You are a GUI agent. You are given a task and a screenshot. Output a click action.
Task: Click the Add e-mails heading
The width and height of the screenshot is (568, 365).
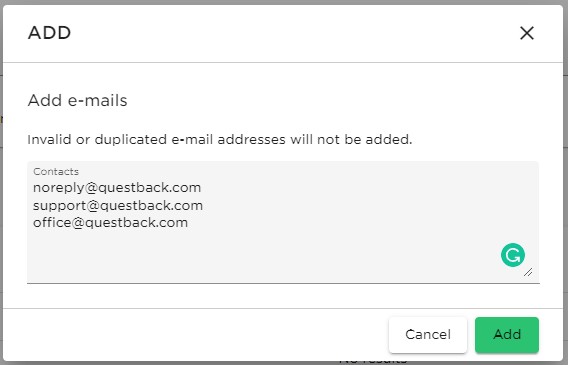(x=78, y=100)
